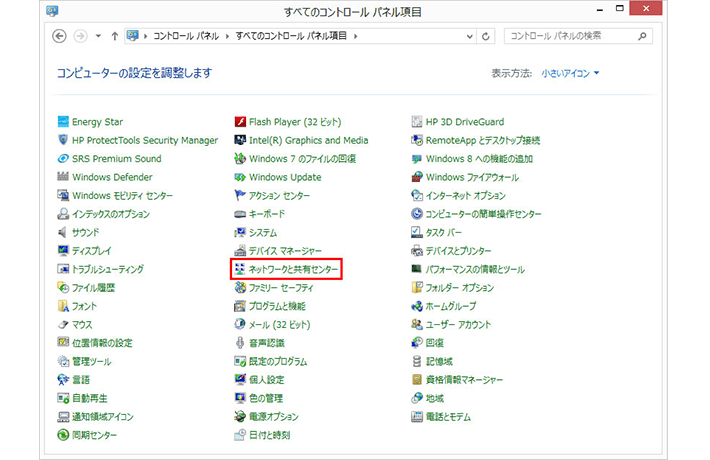Open the recent locations dropdown beside the forward button
The width and height of the screenshot is (710, 460).
[99, 36]
